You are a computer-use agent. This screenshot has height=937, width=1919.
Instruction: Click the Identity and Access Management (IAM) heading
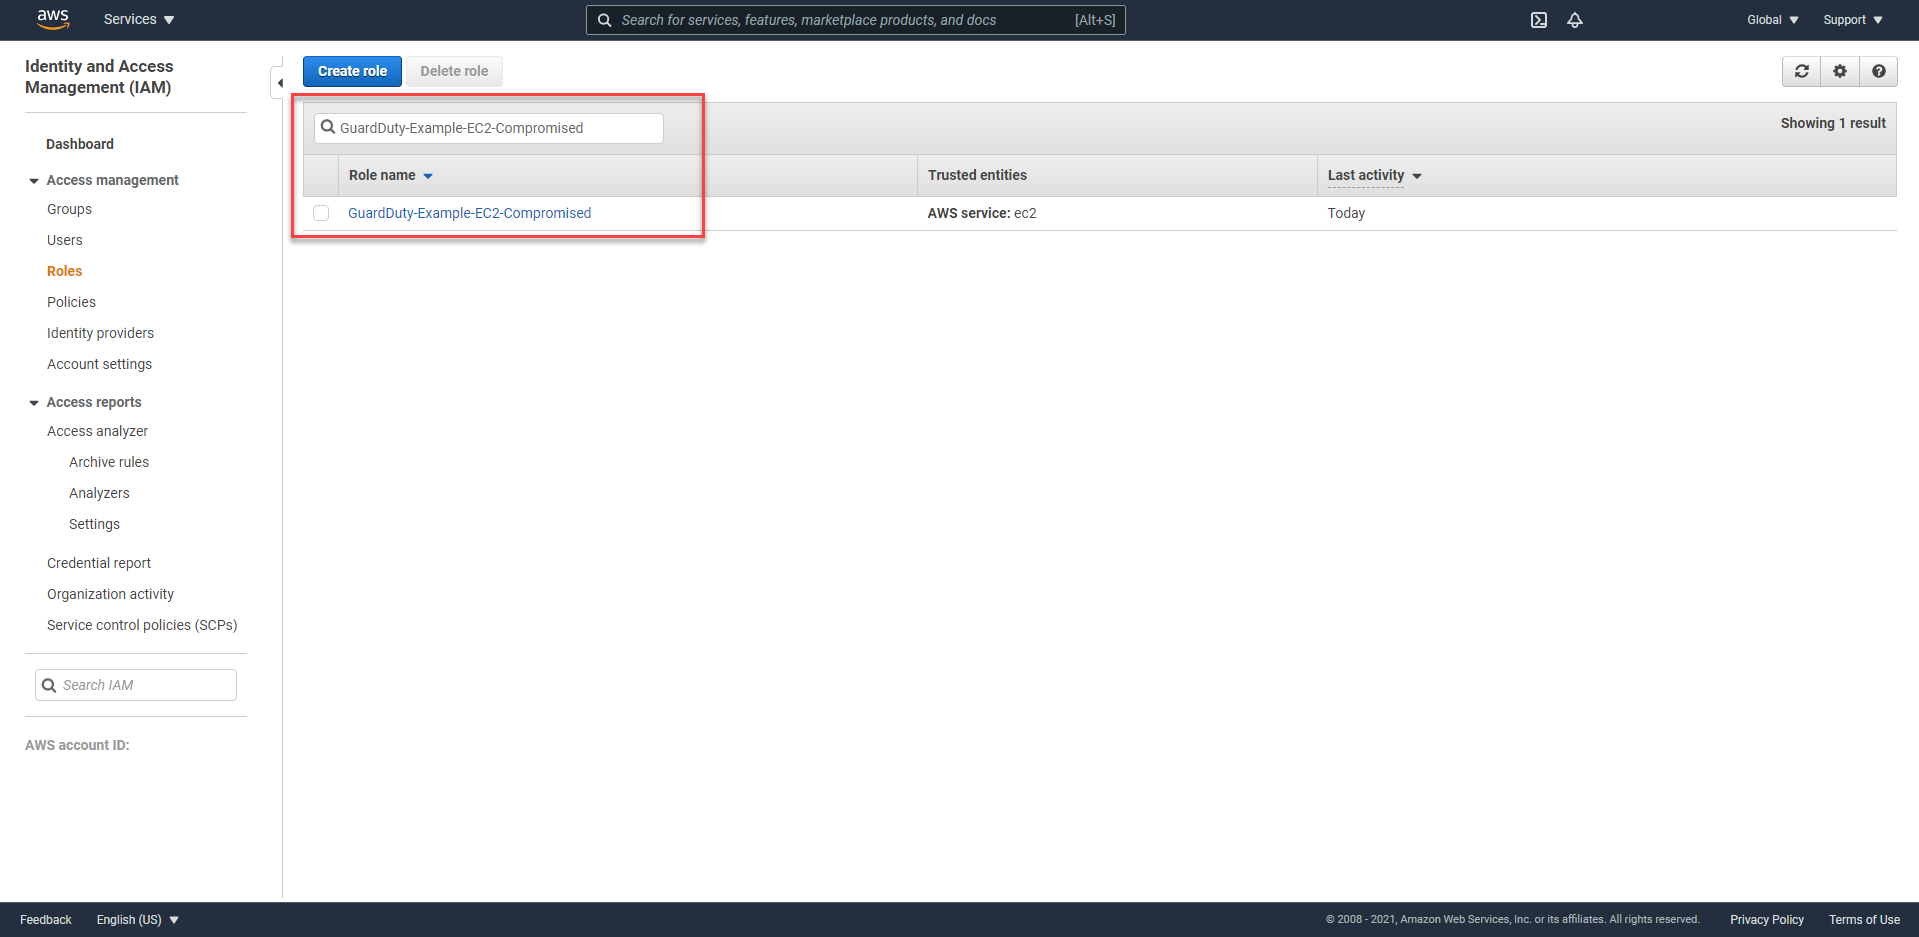(99, 77)
